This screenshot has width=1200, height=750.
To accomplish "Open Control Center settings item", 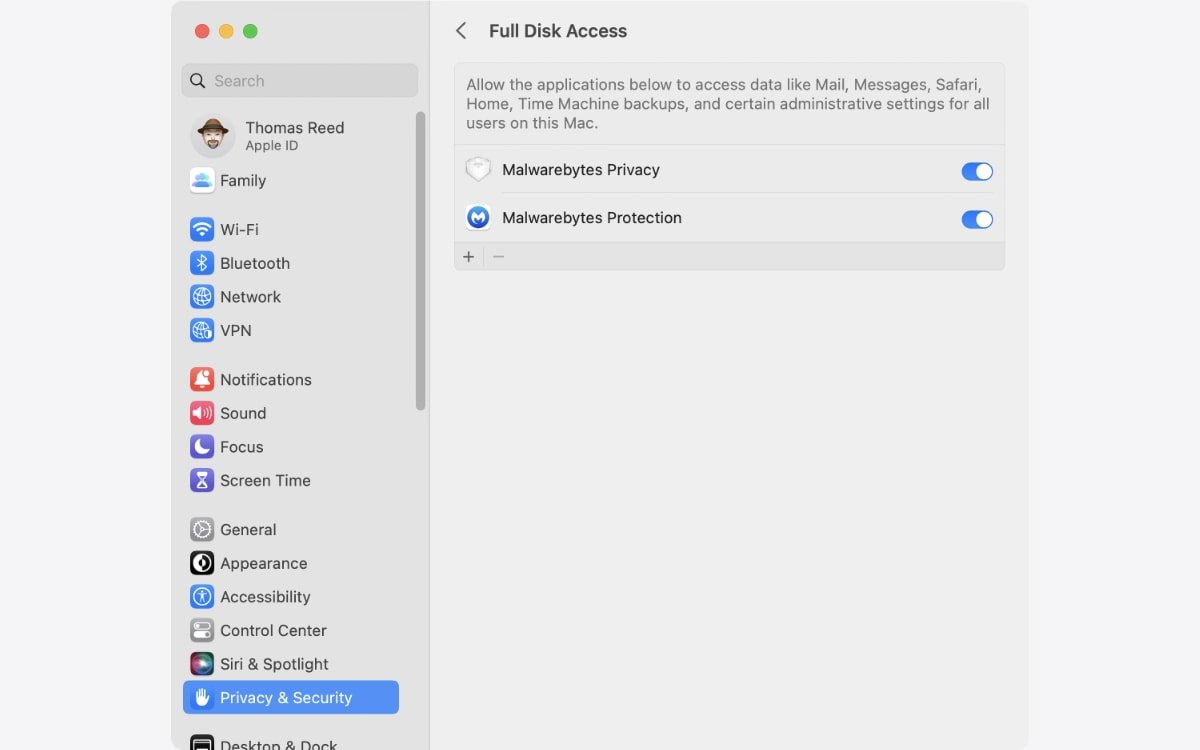I will (x=273, y=631).
